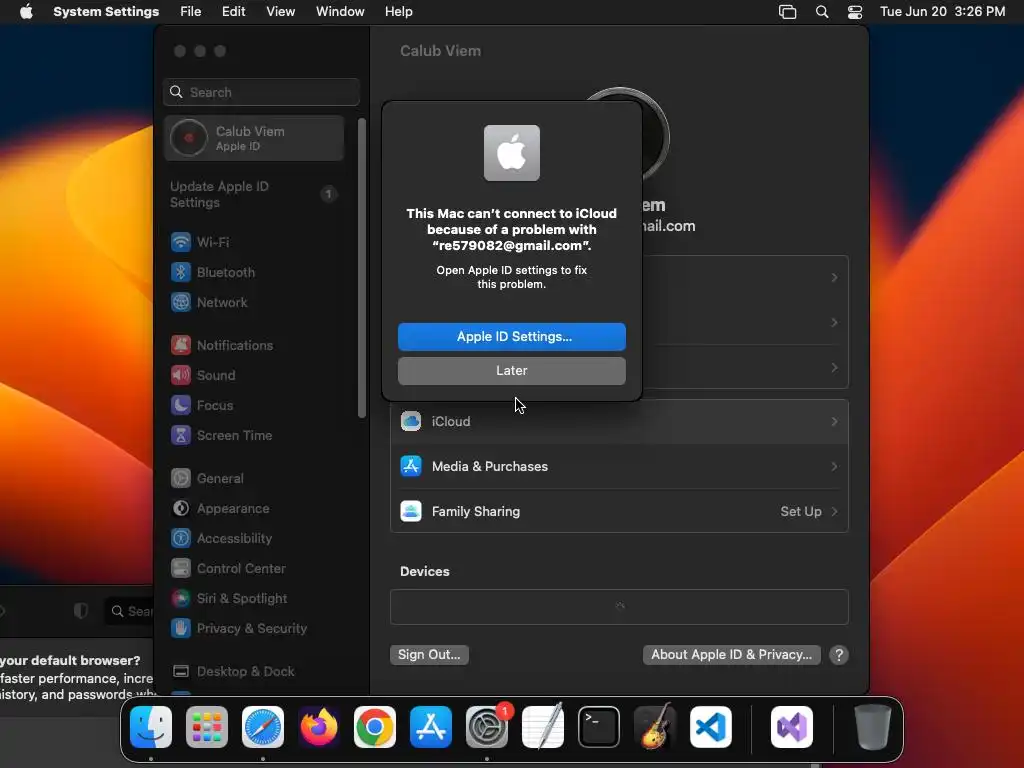This screenshot has height=768, width=1024.
Task: Open Update Apple ID Settings item
Action: click(x=254, y=194)
